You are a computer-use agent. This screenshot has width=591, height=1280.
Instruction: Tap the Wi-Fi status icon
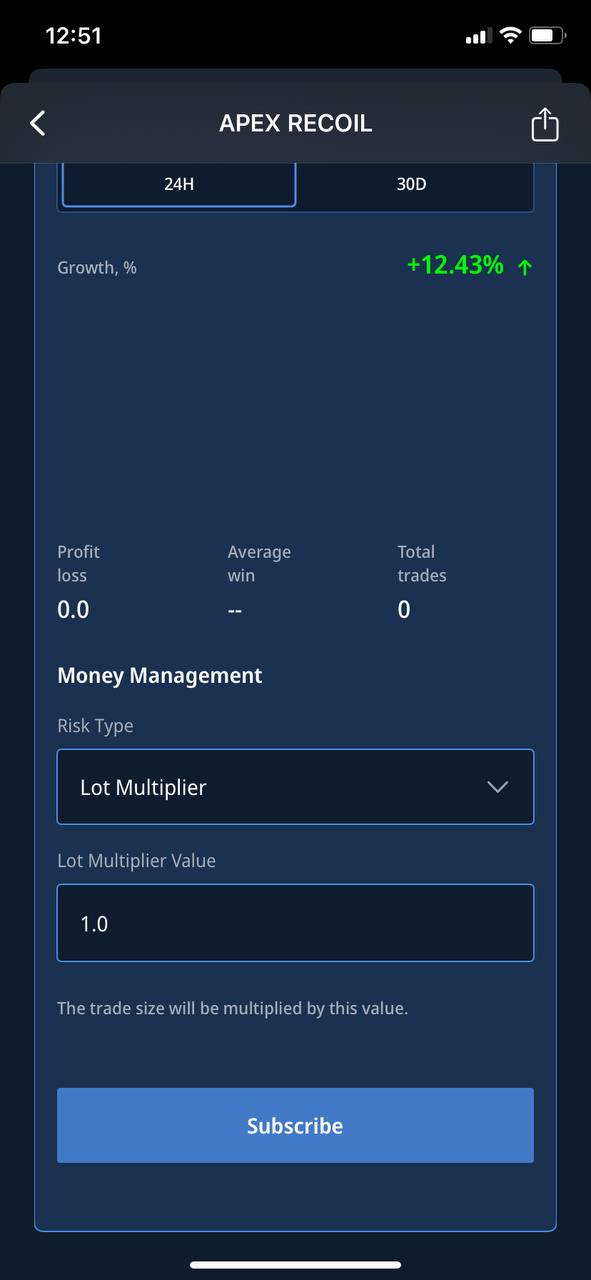tap(511, 36)
